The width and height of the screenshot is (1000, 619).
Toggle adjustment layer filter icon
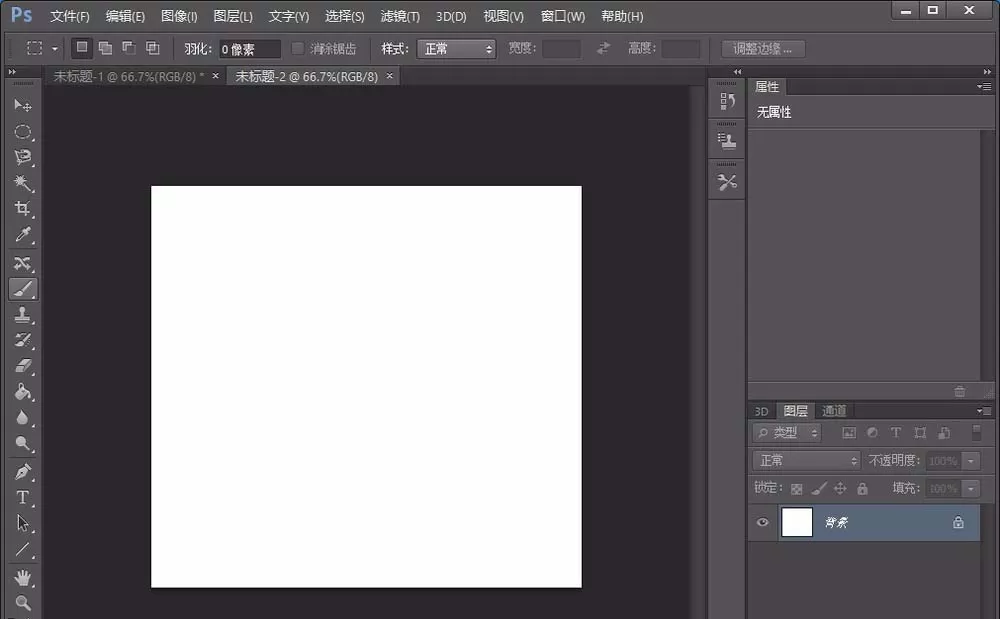point(872,433)
